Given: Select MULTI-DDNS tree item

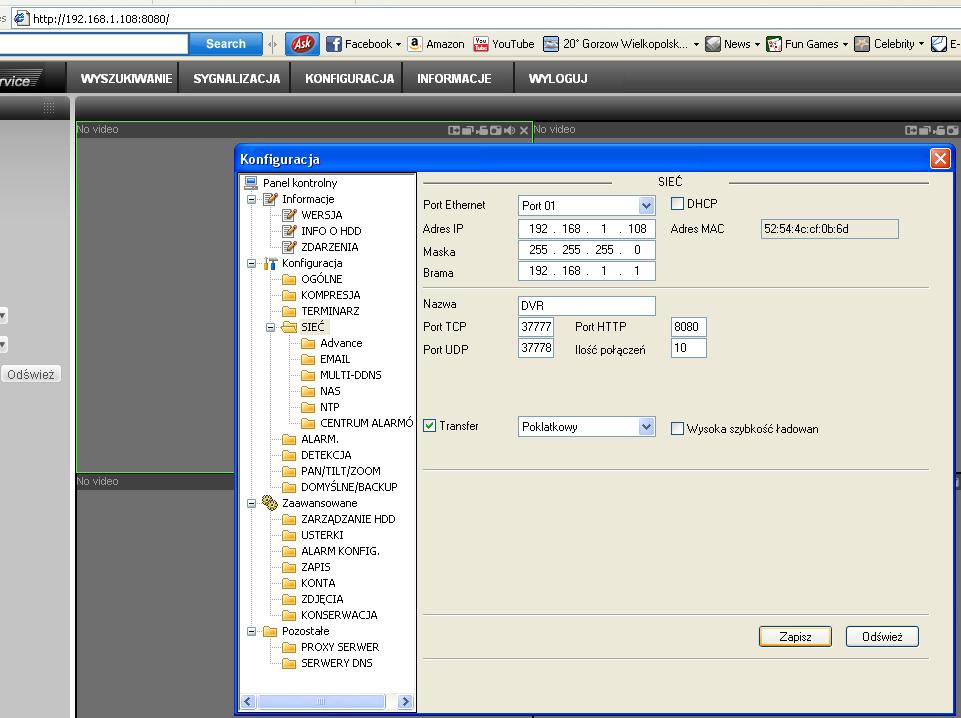Looking at the screenshot, I should coord(351,375).
